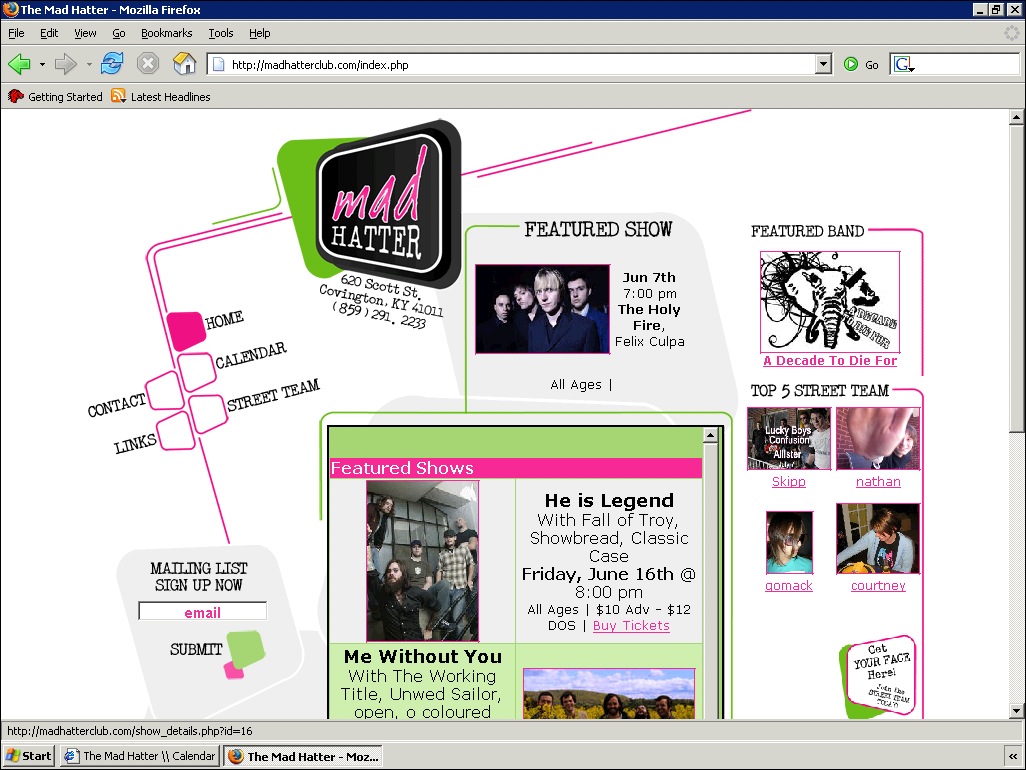Click the CONTACT navigation square
Screen dimensions: 1026x770
click(x=165, y=391)
